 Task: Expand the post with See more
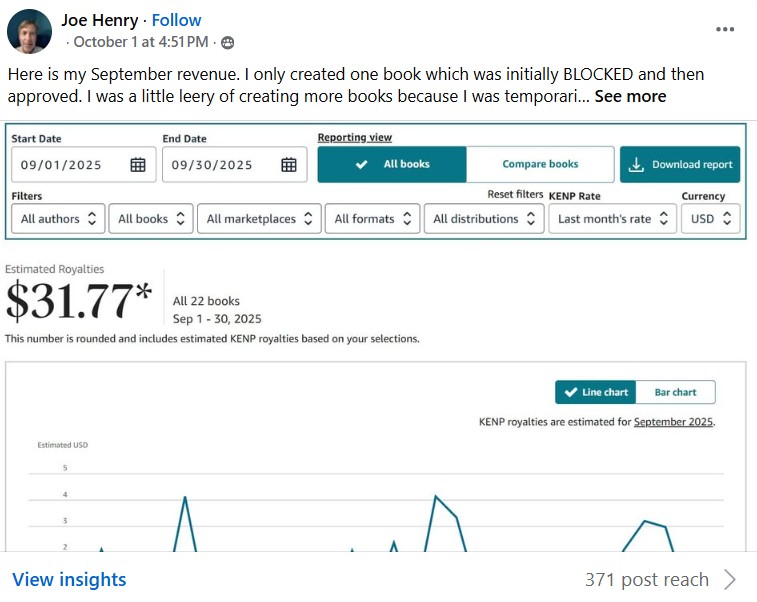[630, 97]
